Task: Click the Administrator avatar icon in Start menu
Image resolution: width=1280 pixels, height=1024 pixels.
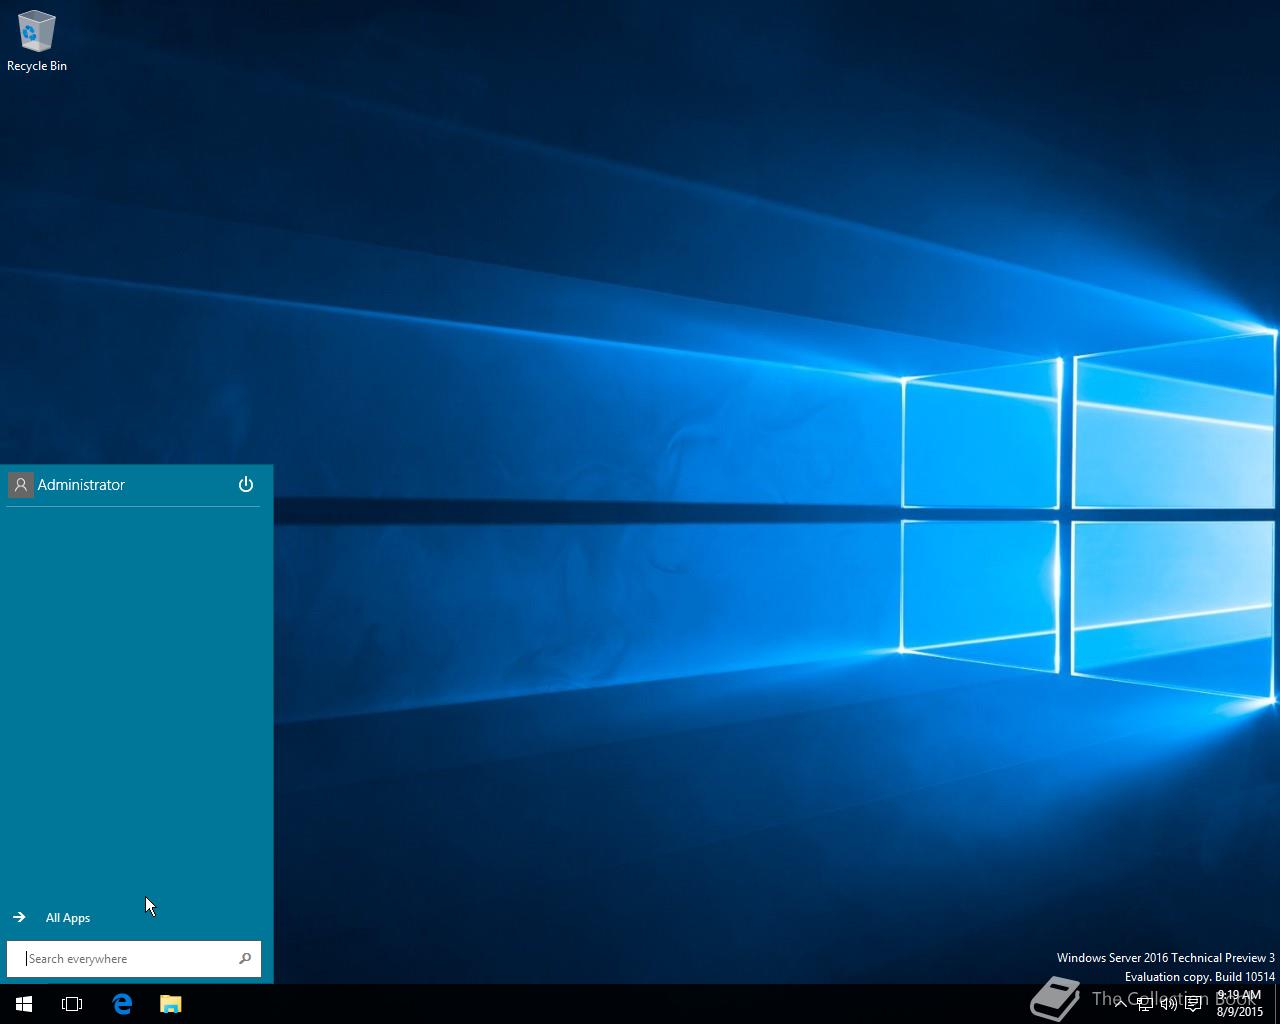Action: point(20,484)
